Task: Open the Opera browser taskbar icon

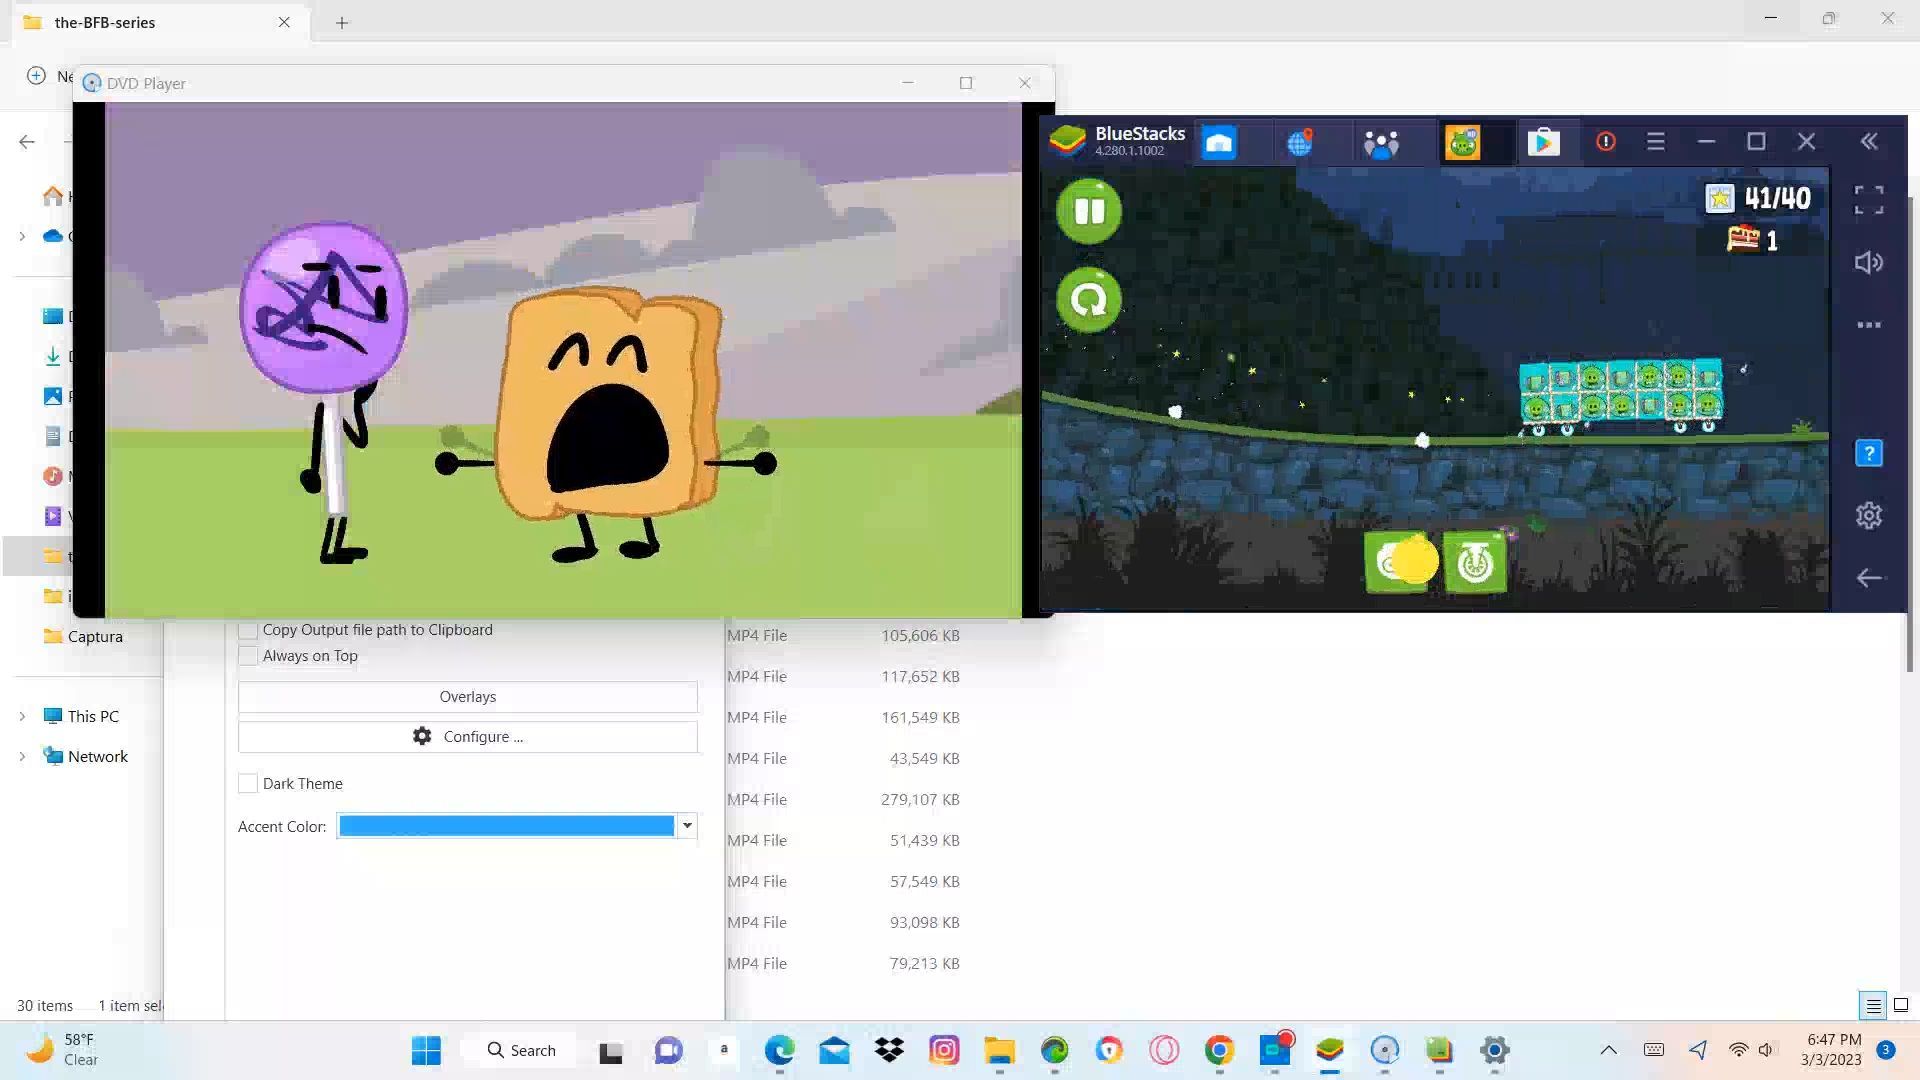Action: [x=1164, y=1051]
